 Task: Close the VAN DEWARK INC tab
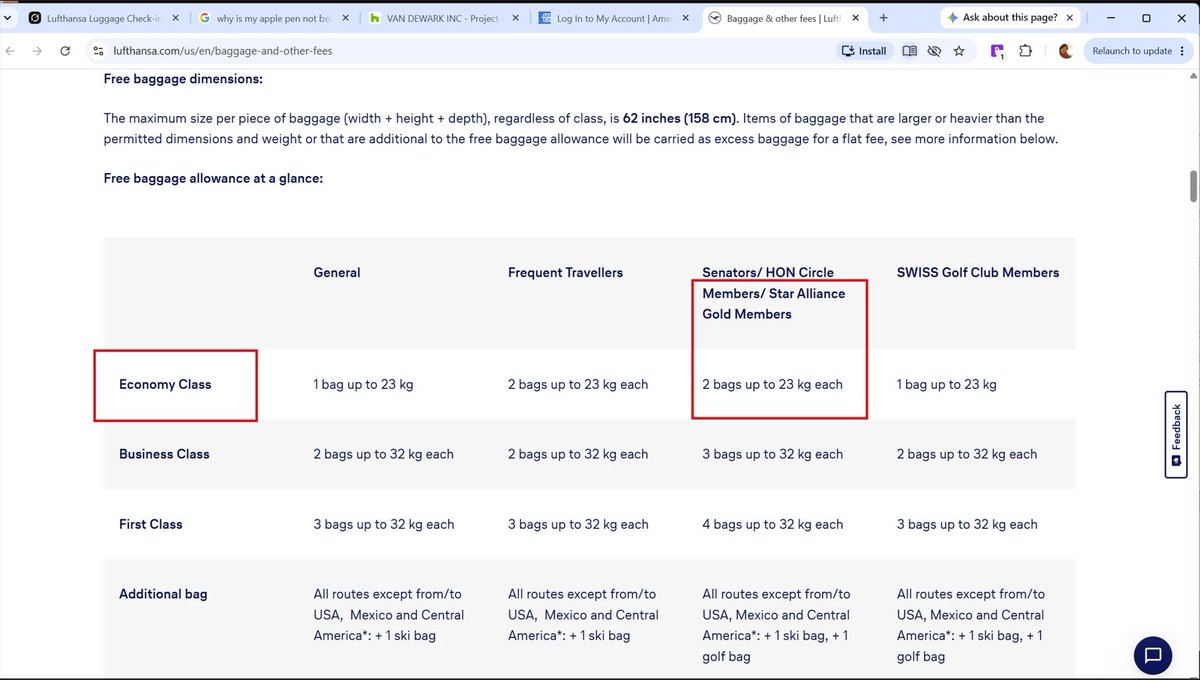(x=516, y=18)
